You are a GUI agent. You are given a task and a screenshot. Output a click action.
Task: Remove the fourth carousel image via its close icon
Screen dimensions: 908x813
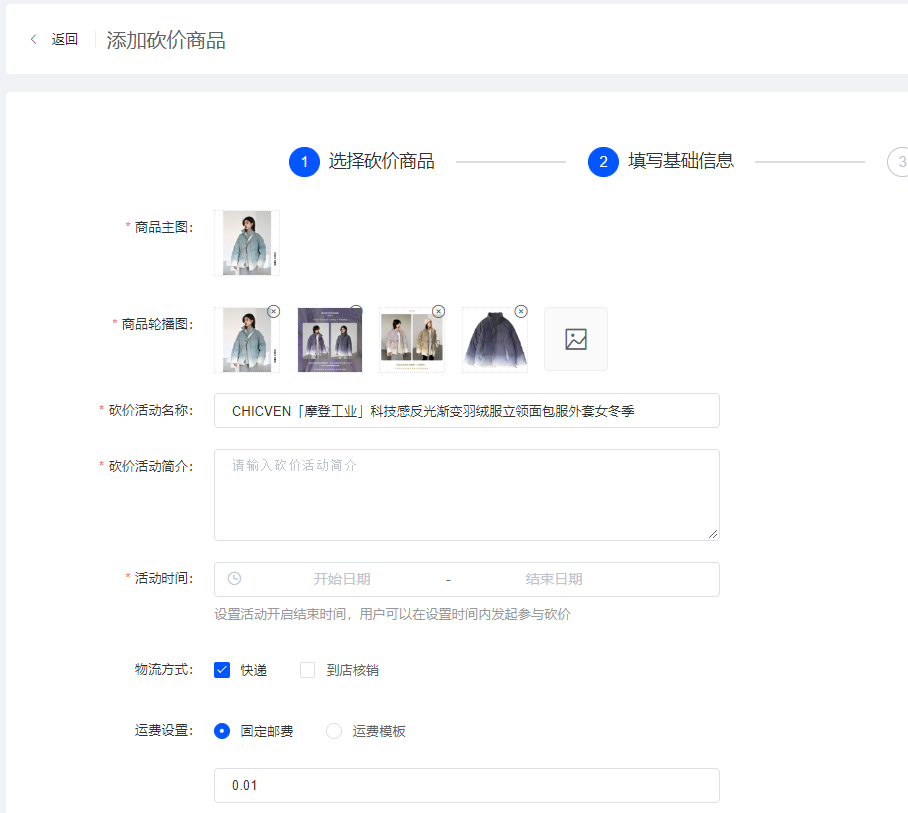click(521, 312)
